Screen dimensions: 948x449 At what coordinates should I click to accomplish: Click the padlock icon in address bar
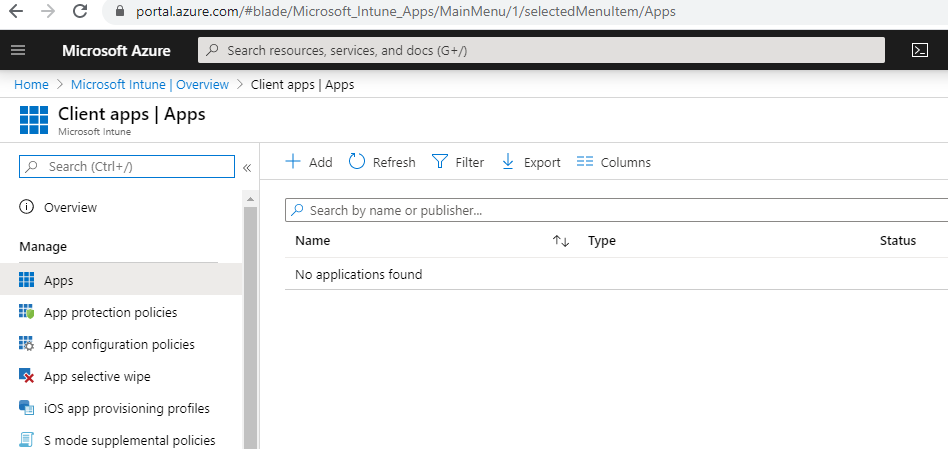[120, 11]
